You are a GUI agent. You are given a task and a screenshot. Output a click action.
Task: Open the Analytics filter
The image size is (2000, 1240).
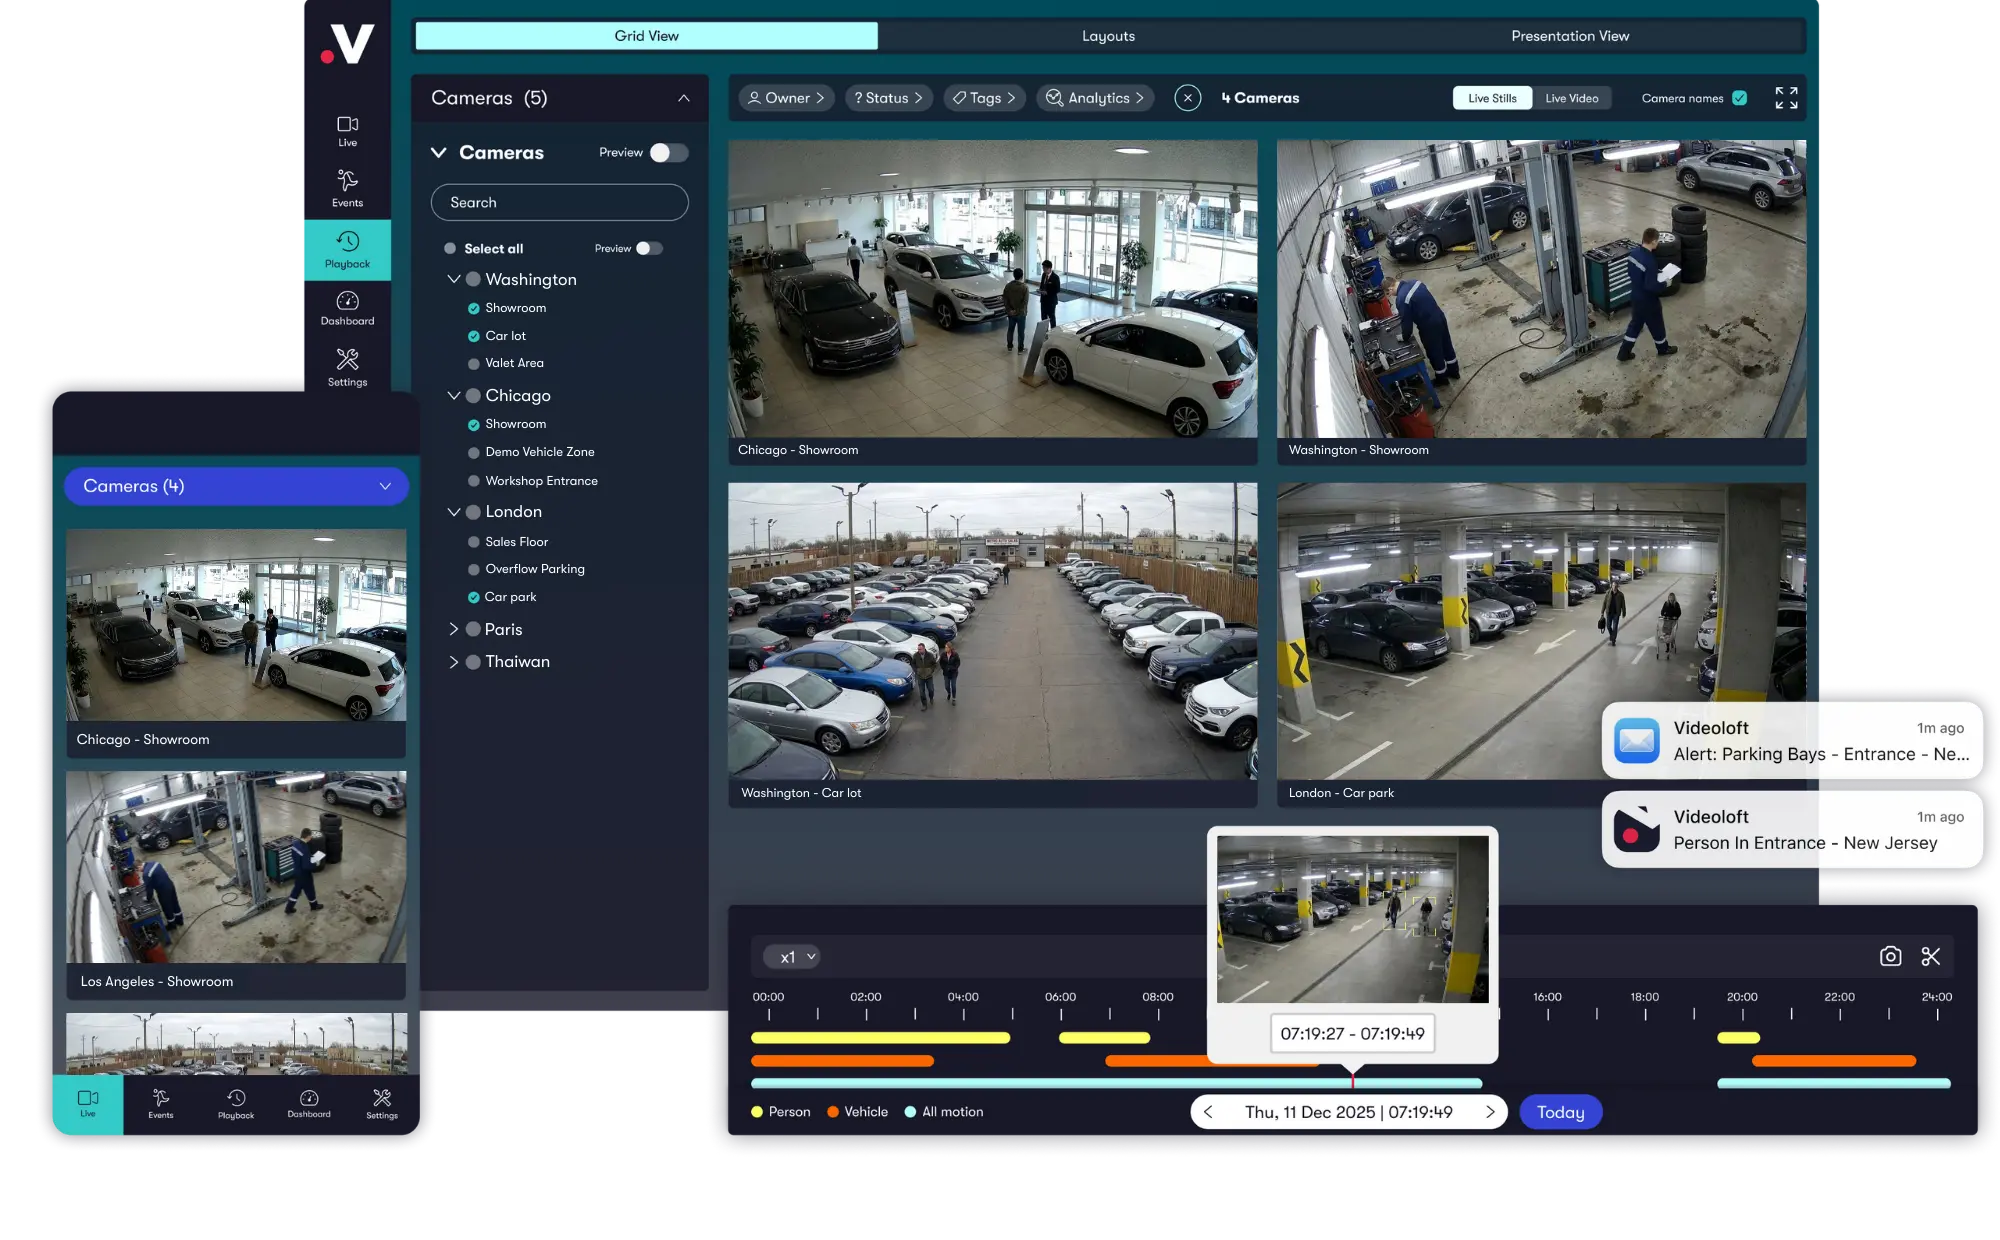pos(1095,98)
